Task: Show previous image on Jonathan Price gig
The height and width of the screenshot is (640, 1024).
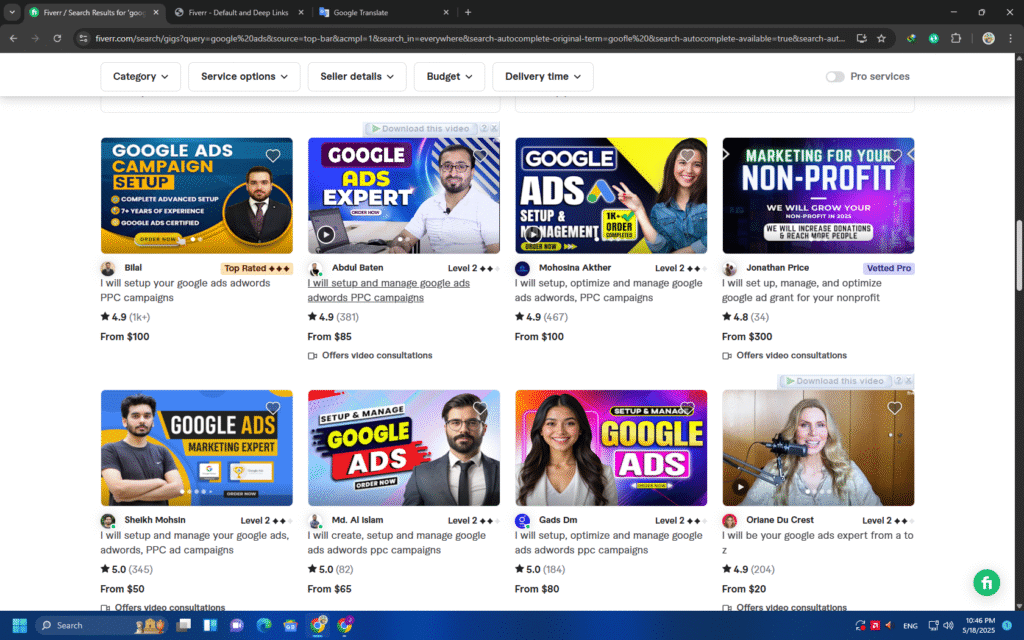Action: tap(726, 154)
